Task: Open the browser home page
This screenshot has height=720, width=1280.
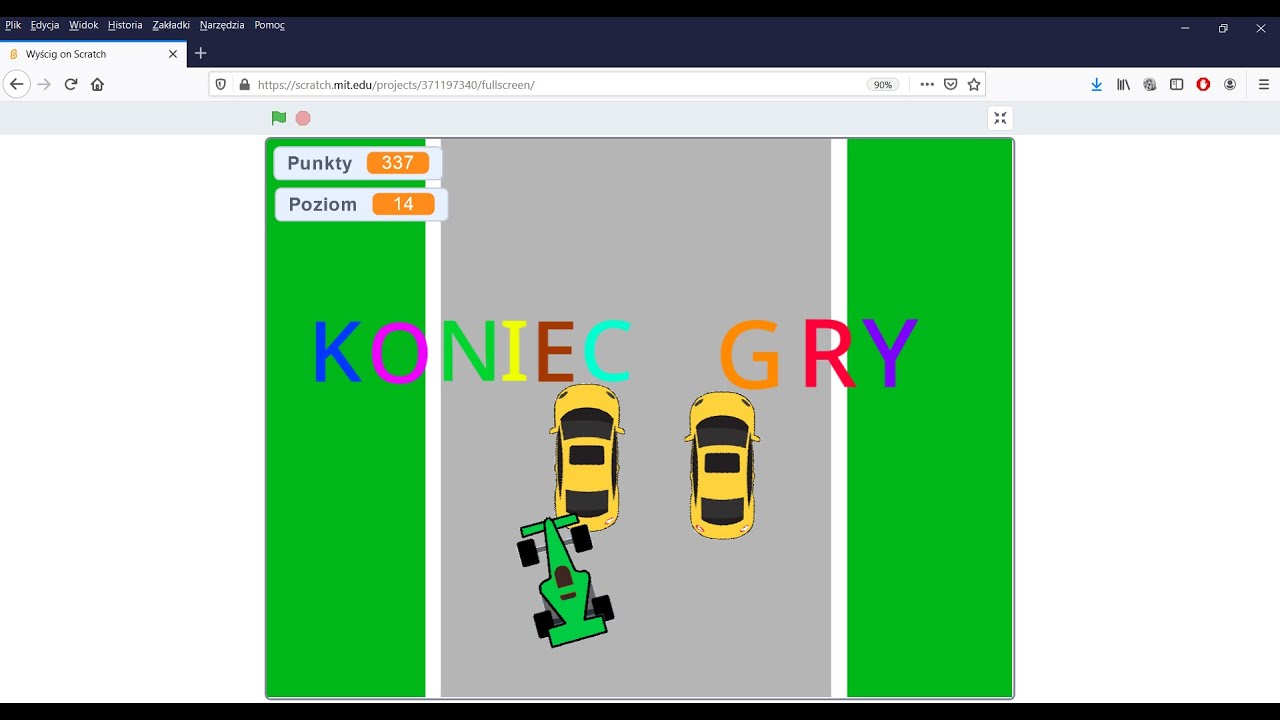Action: point(97,84)
